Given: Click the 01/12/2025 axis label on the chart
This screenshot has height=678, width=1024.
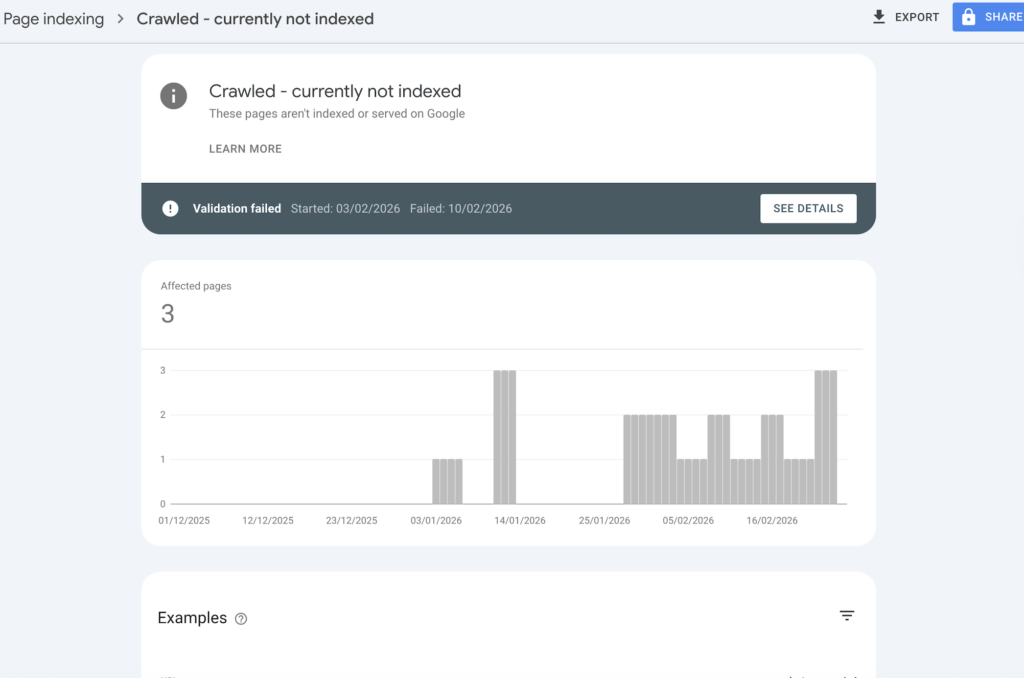Looking at the screenshot, I should (x=183, y=520).
